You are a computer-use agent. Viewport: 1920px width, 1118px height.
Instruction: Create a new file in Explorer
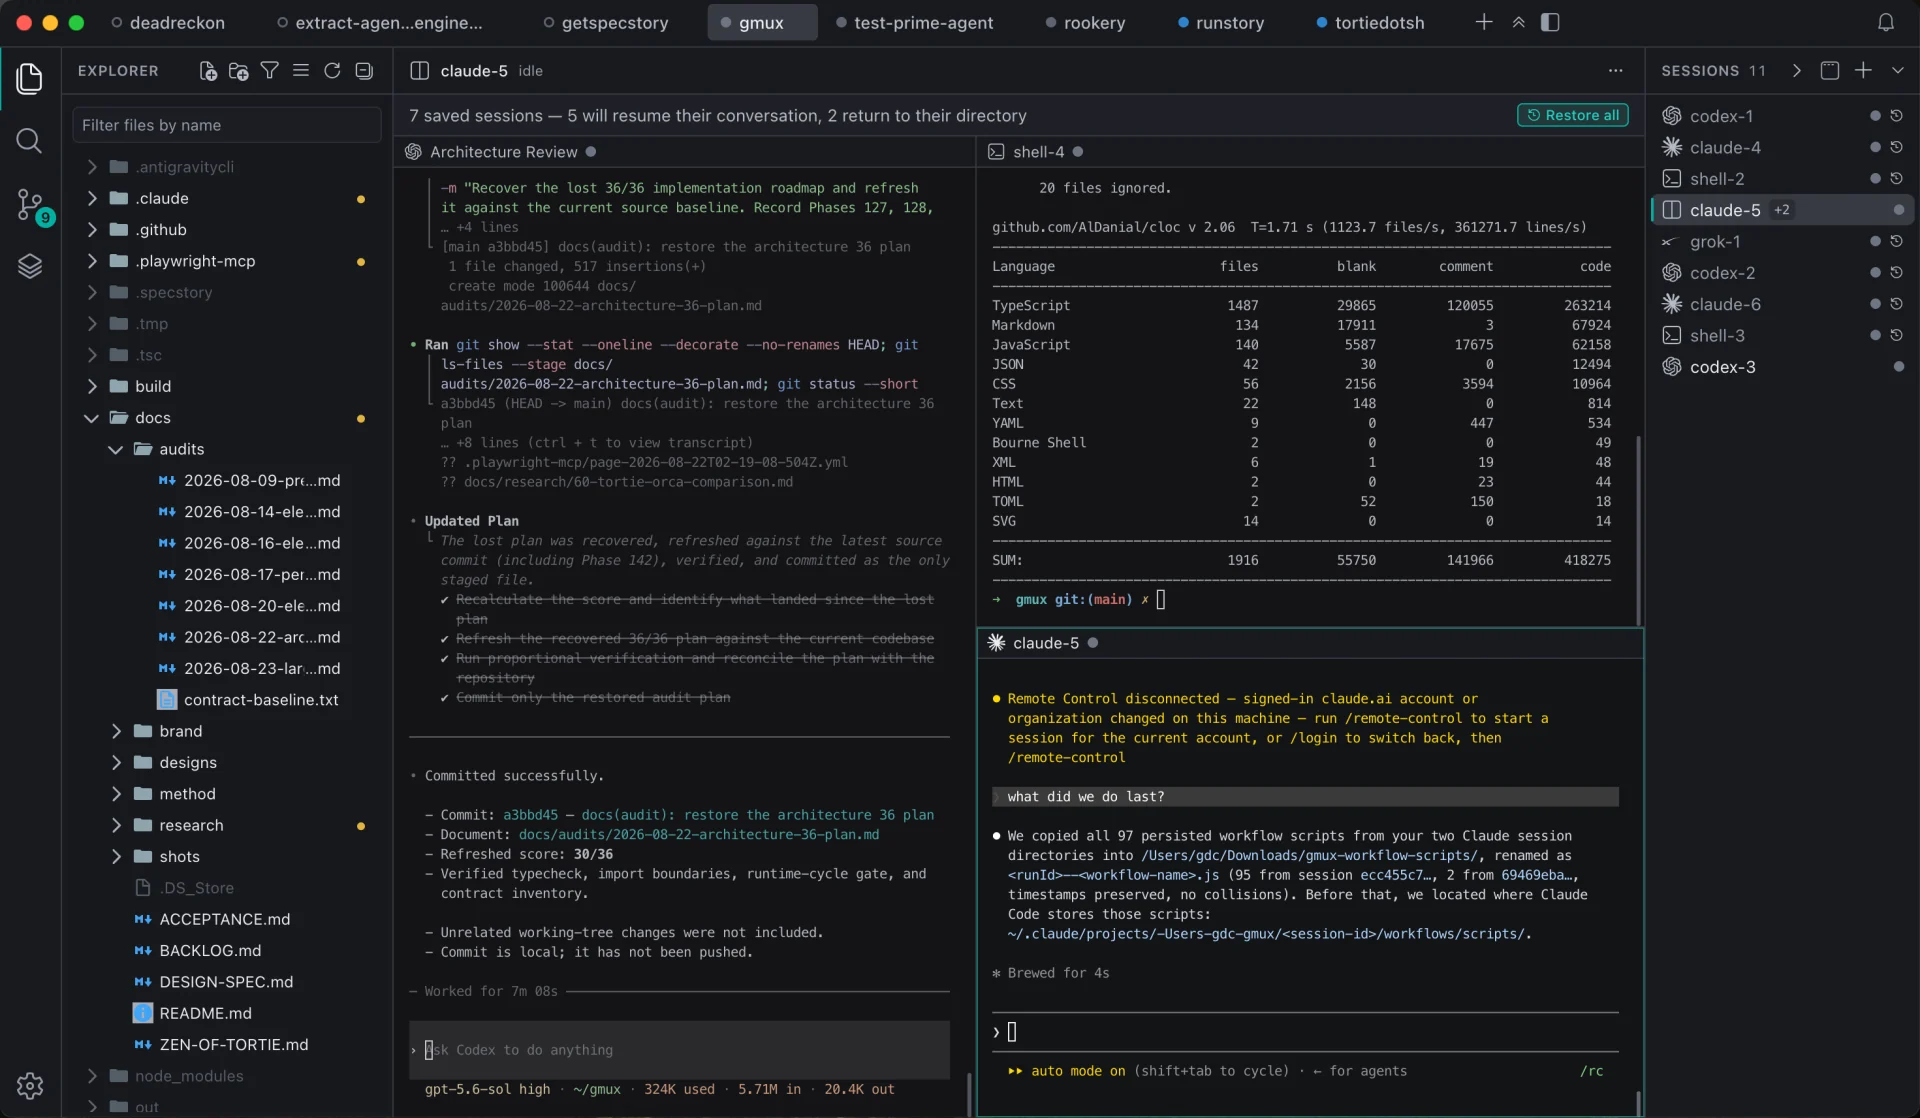point(207,71)
